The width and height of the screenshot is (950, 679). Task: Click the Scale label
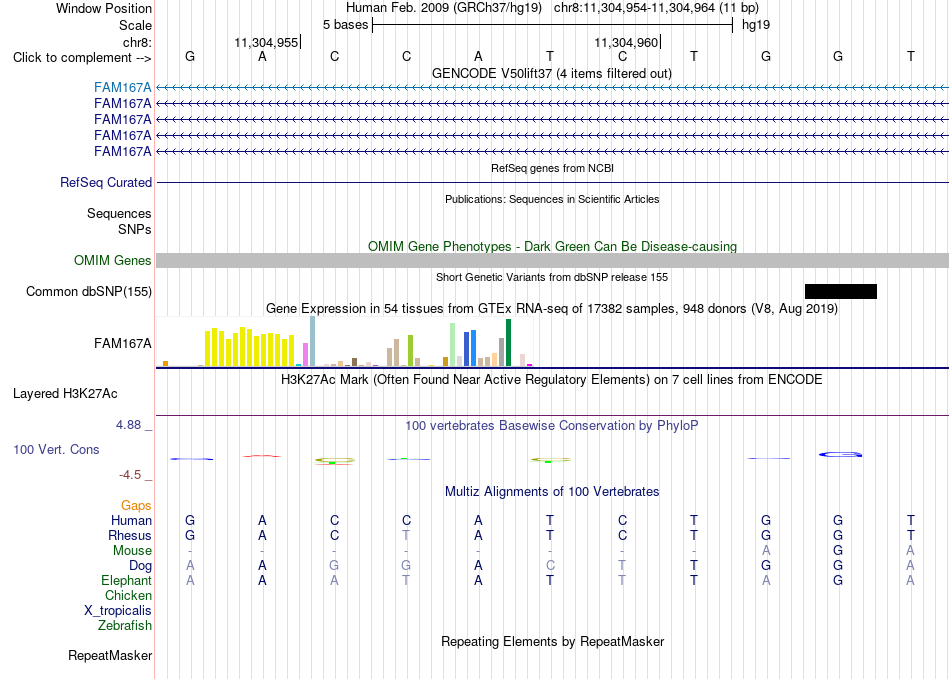(135, 25)
